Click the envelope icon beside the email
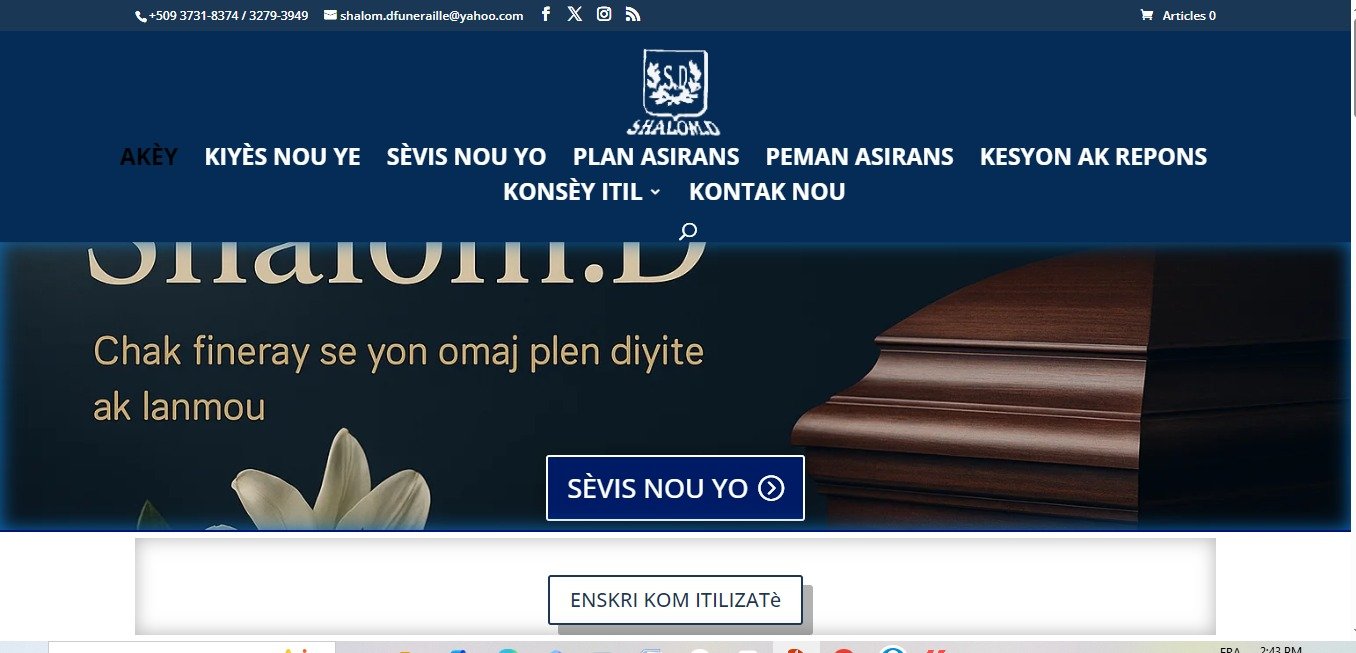This screenshot has height=653, width=1356. pos(330,15)
